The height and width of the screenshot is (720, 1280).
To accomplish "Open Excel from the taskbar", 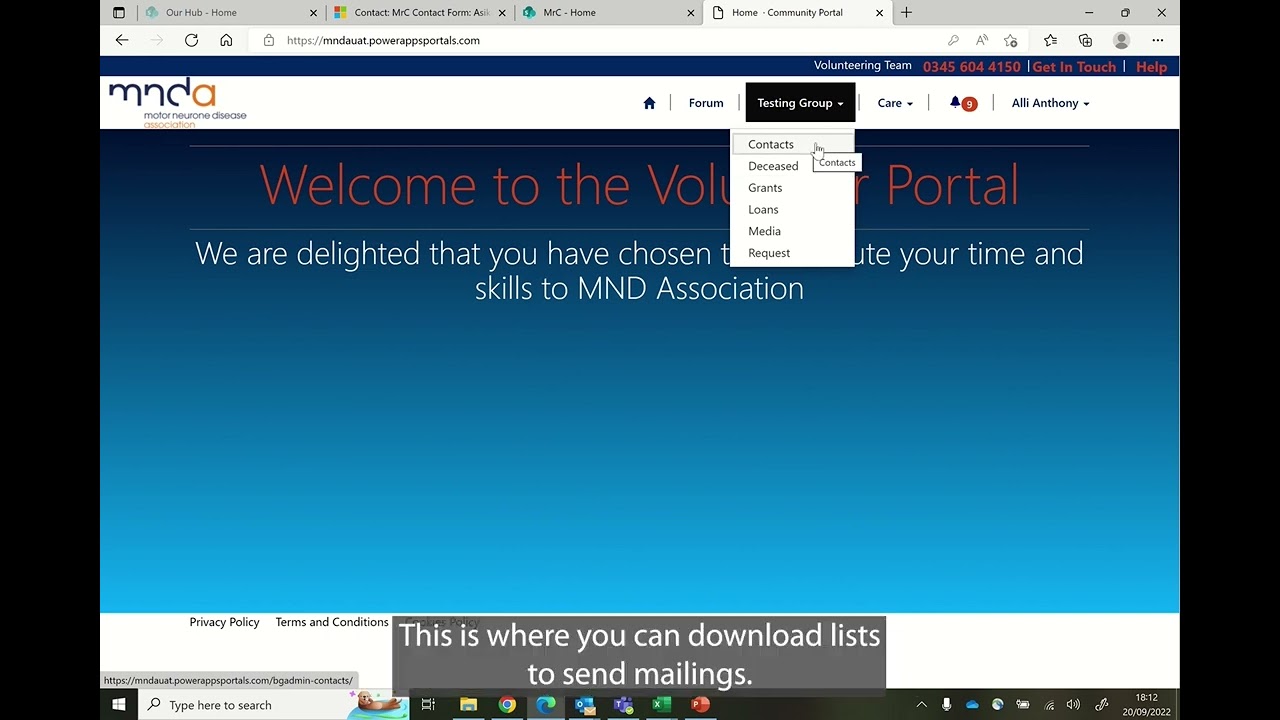I will click(x=662, y=705).
